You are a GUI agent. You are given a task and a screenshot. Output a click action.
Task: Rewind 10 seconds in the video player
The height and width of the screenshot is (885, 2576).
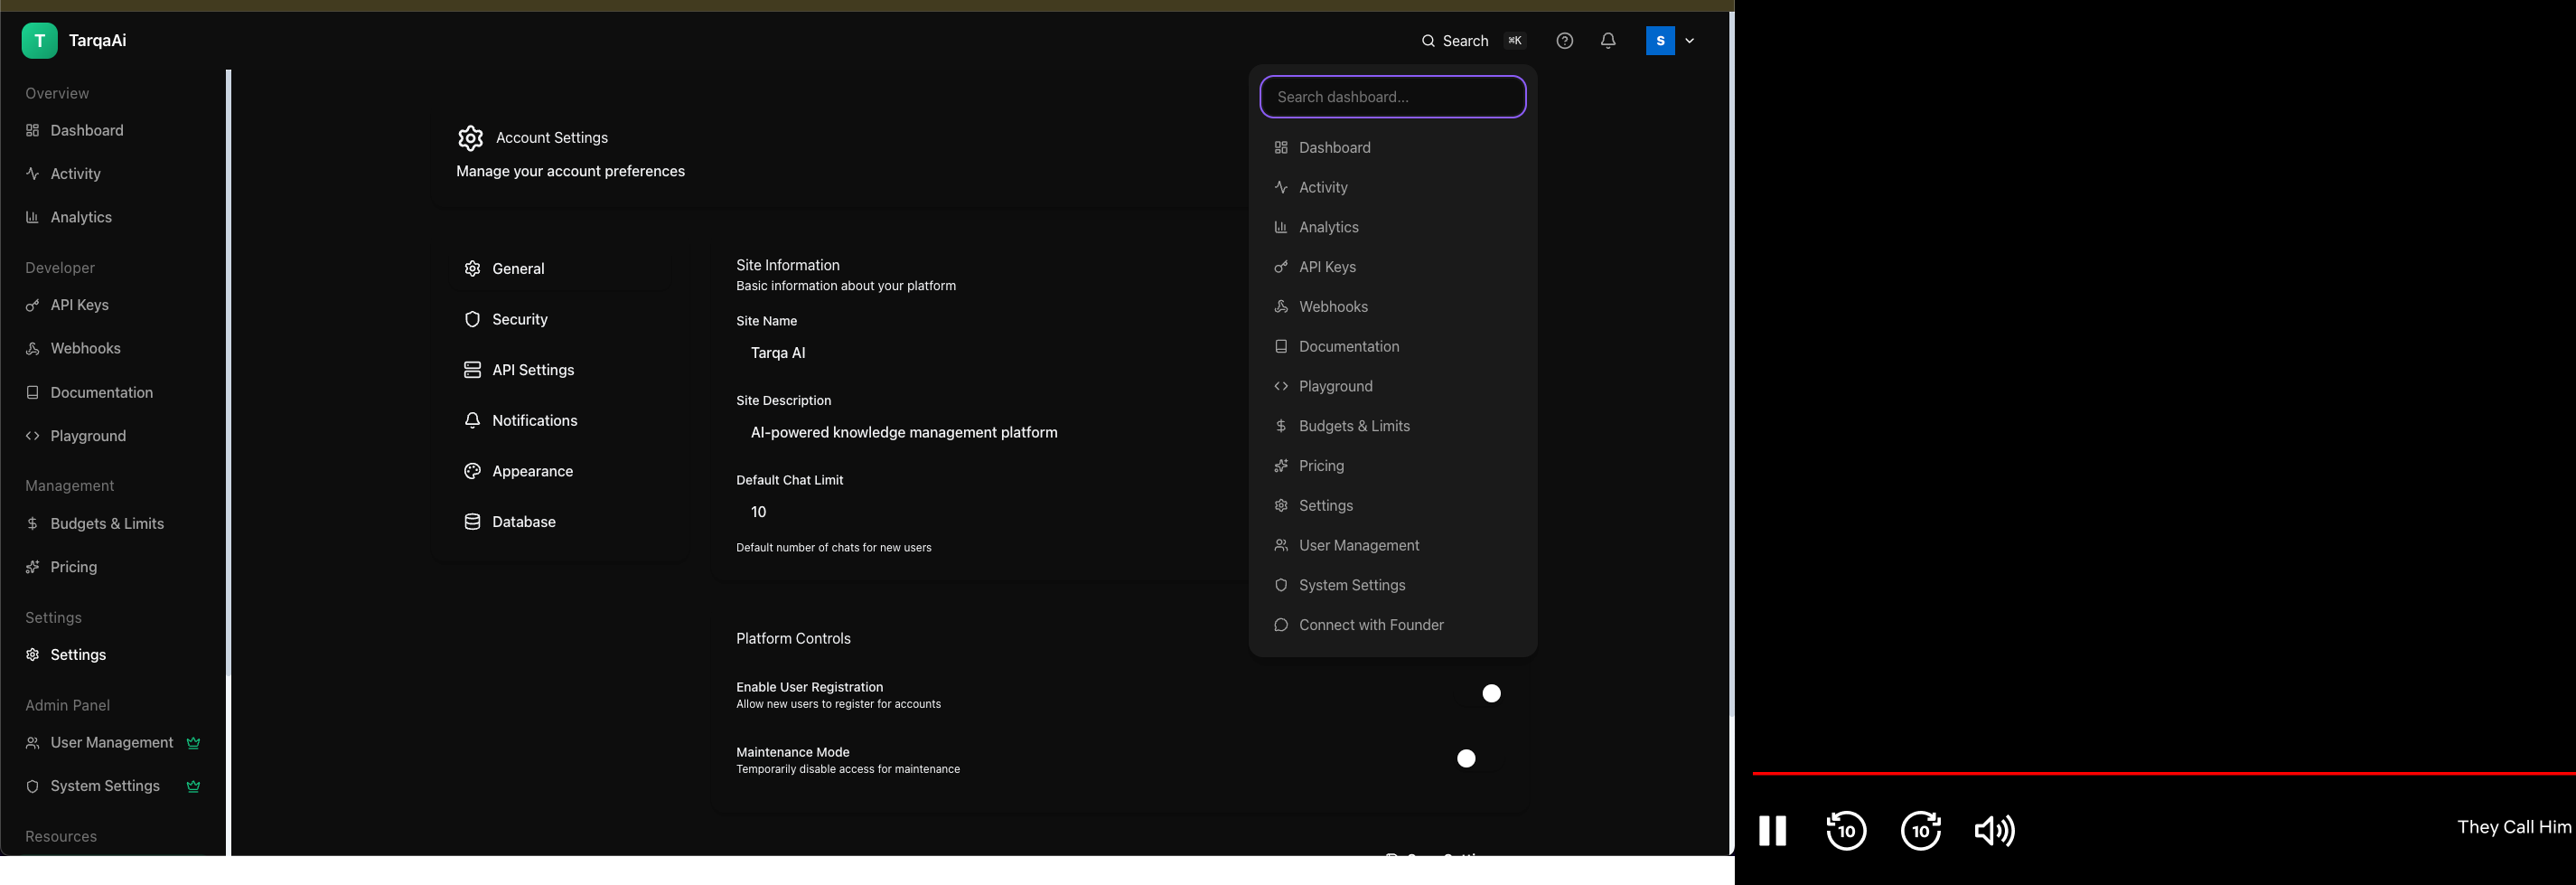pos(1846,831)
